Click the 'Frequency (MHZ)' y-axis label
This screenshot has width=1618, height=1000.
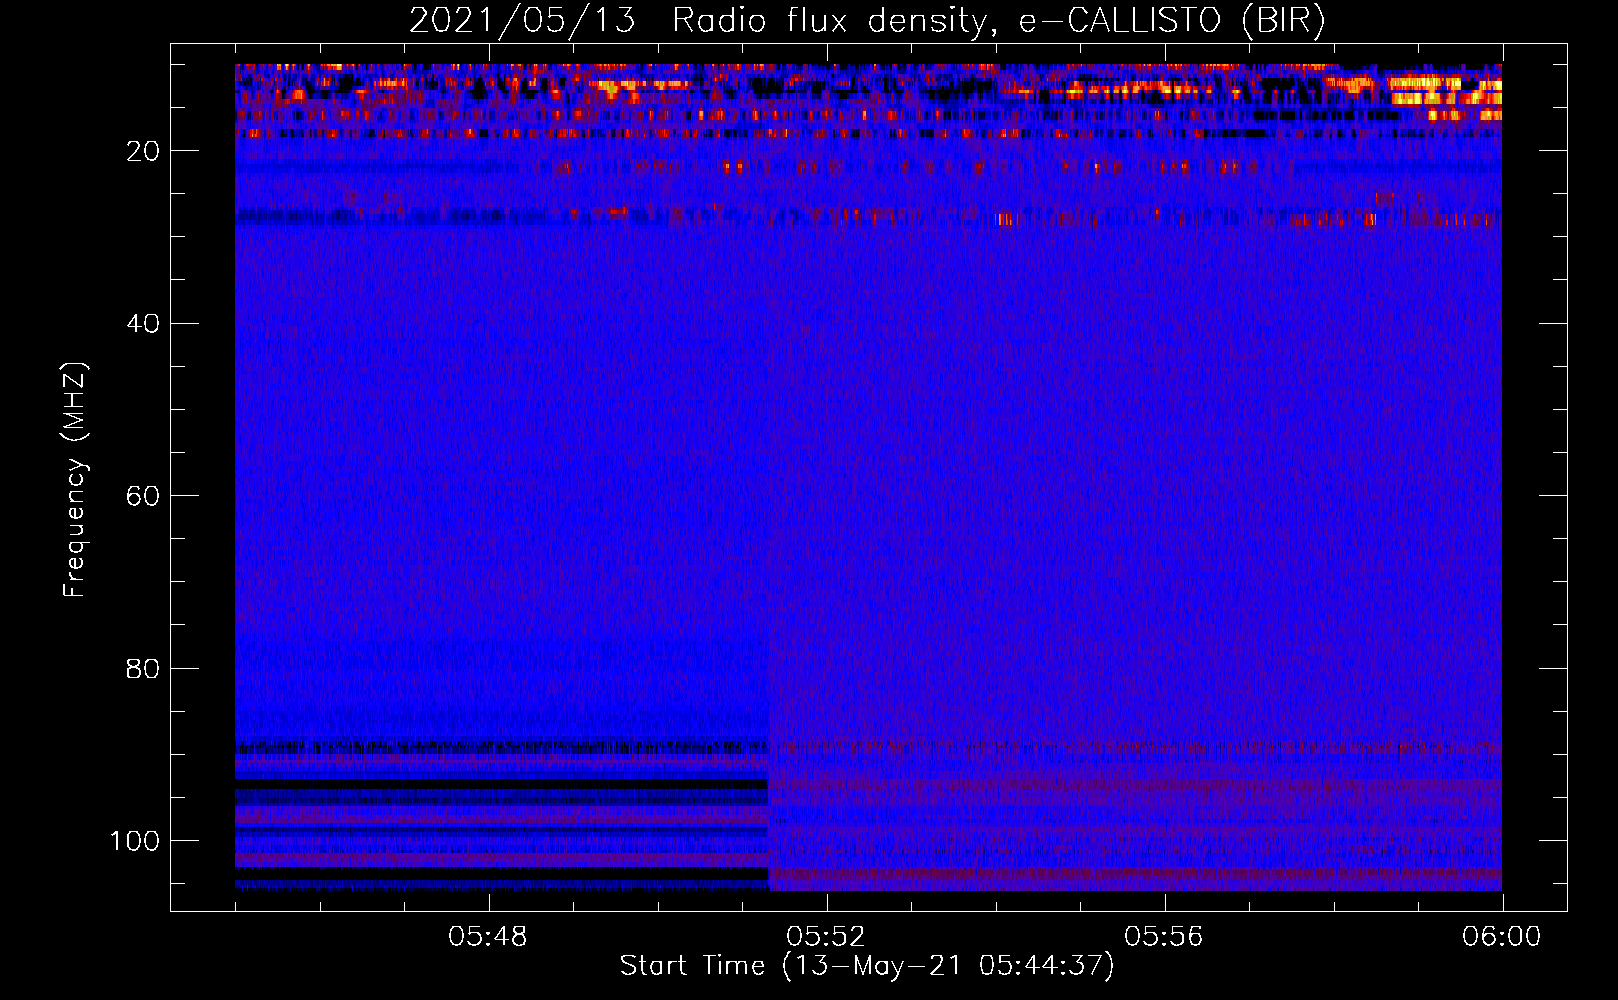click(76, 479)
